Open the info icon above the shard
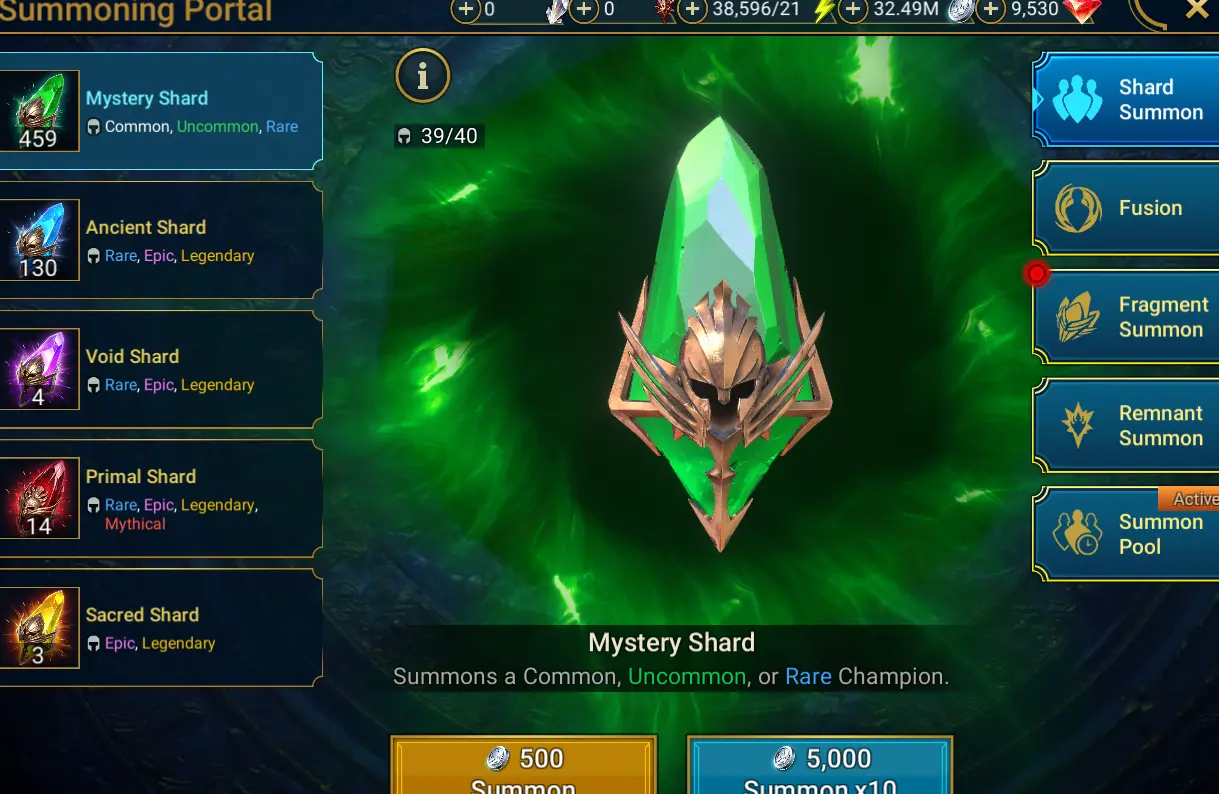Viewport: 1219px width, 794px height. [x=422, y=76]
